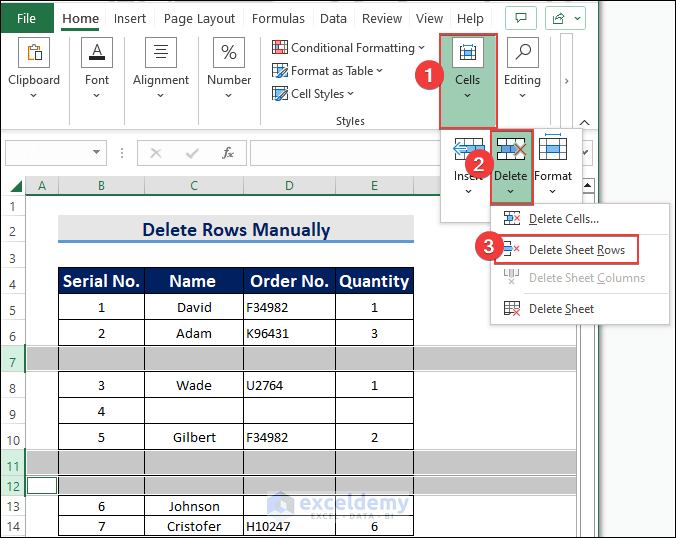Screen dimensions: 676x538
Task: Click the Select All corner triangle
Action: click(x=16, y=186)
